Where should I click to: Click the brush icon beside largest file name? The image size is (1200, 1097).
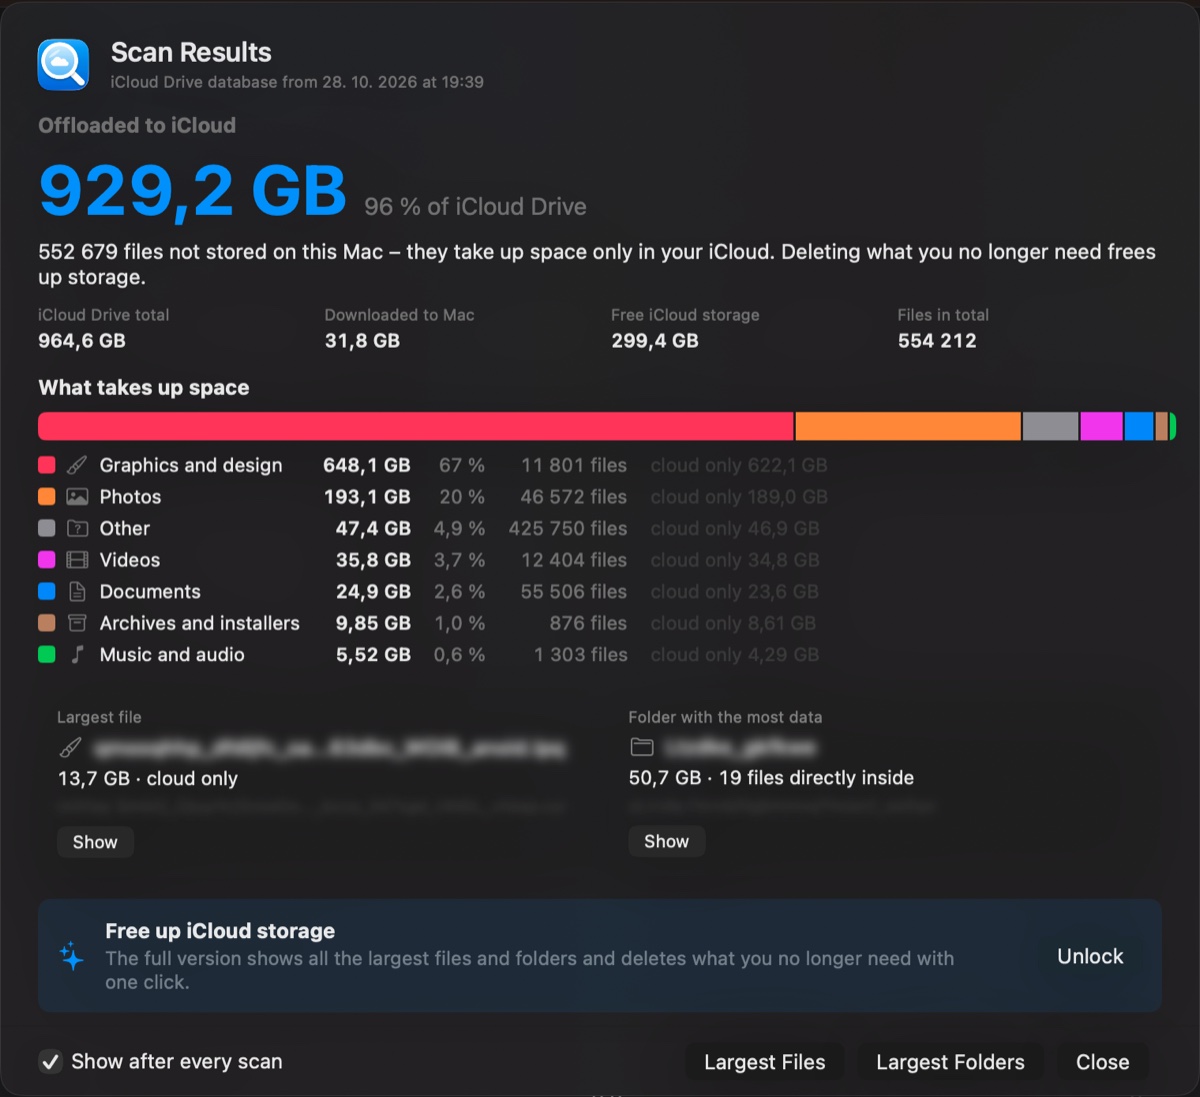coord(71,747)
